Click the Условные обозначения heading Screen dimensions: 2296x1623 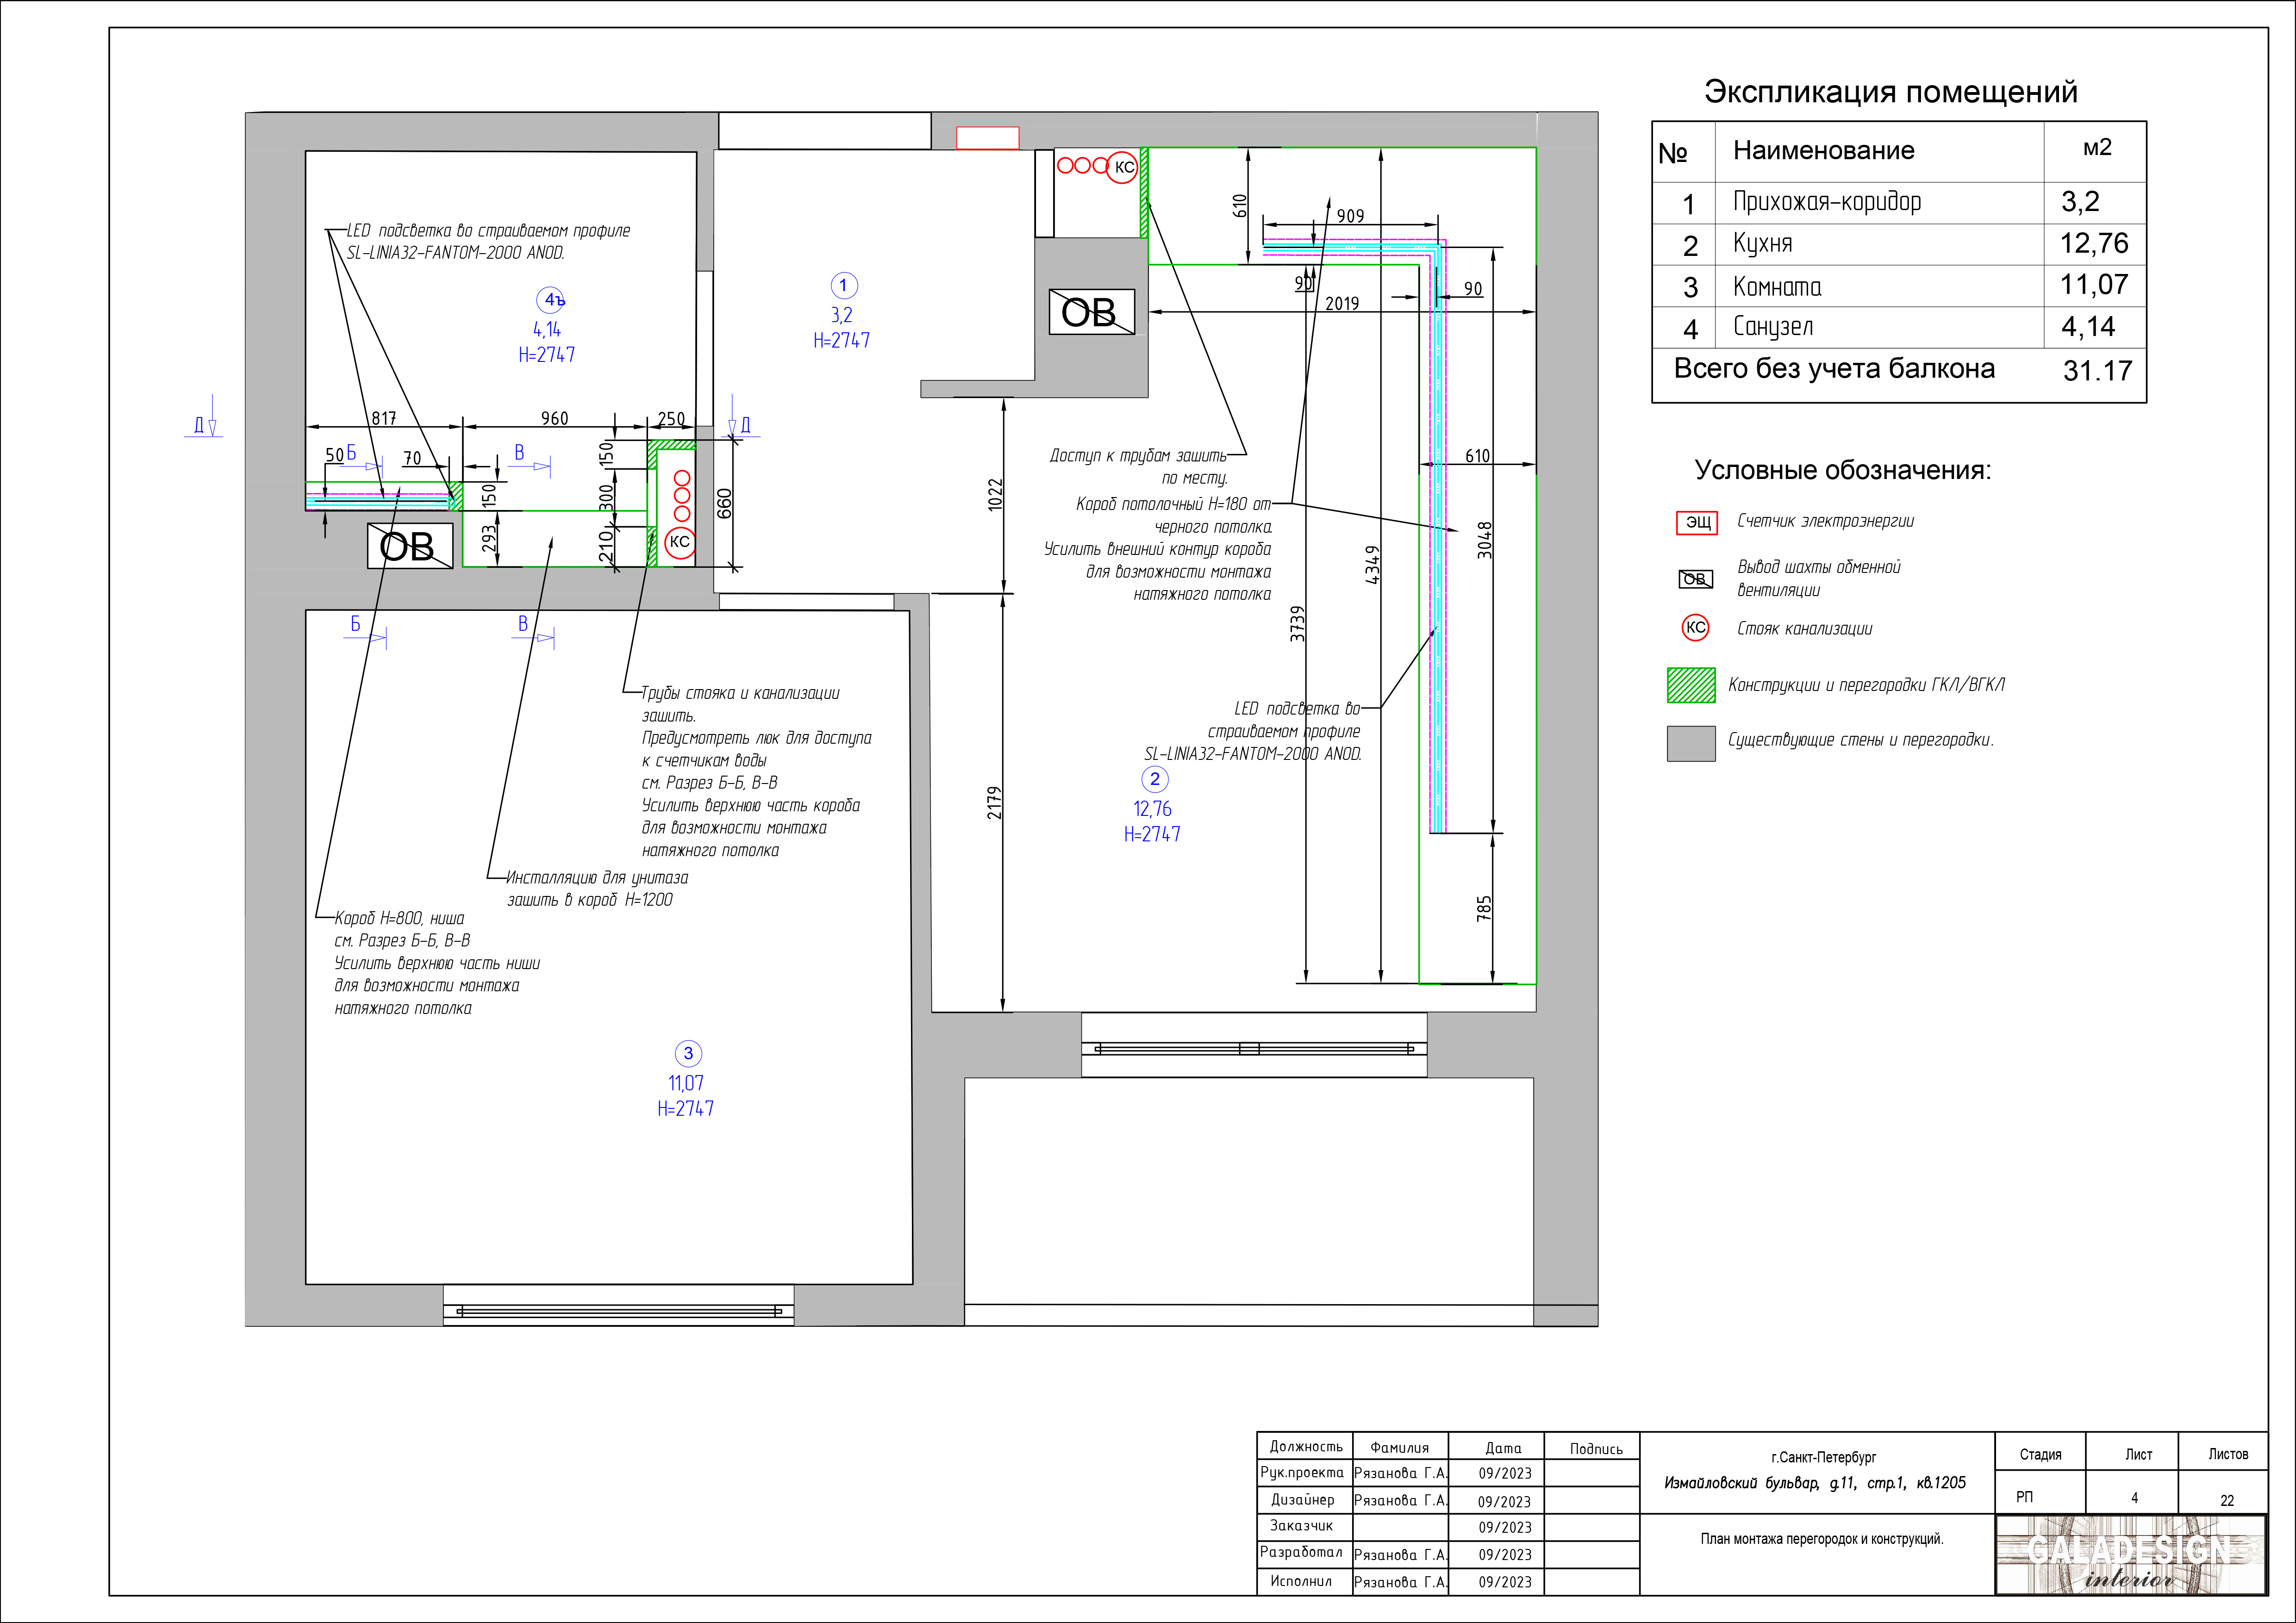pyautogui.click(x=1843, y=470)
